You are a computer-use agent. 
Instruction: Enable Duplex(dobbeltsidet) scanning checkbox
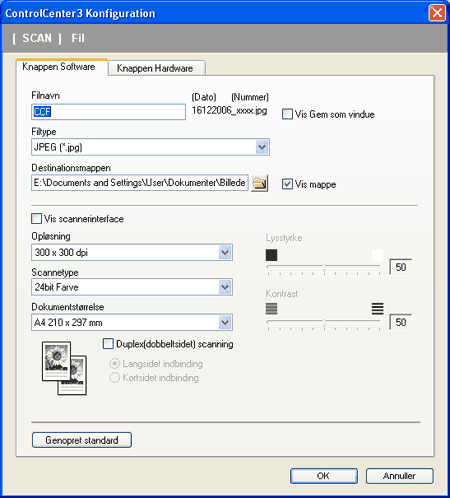coord(108,344)
